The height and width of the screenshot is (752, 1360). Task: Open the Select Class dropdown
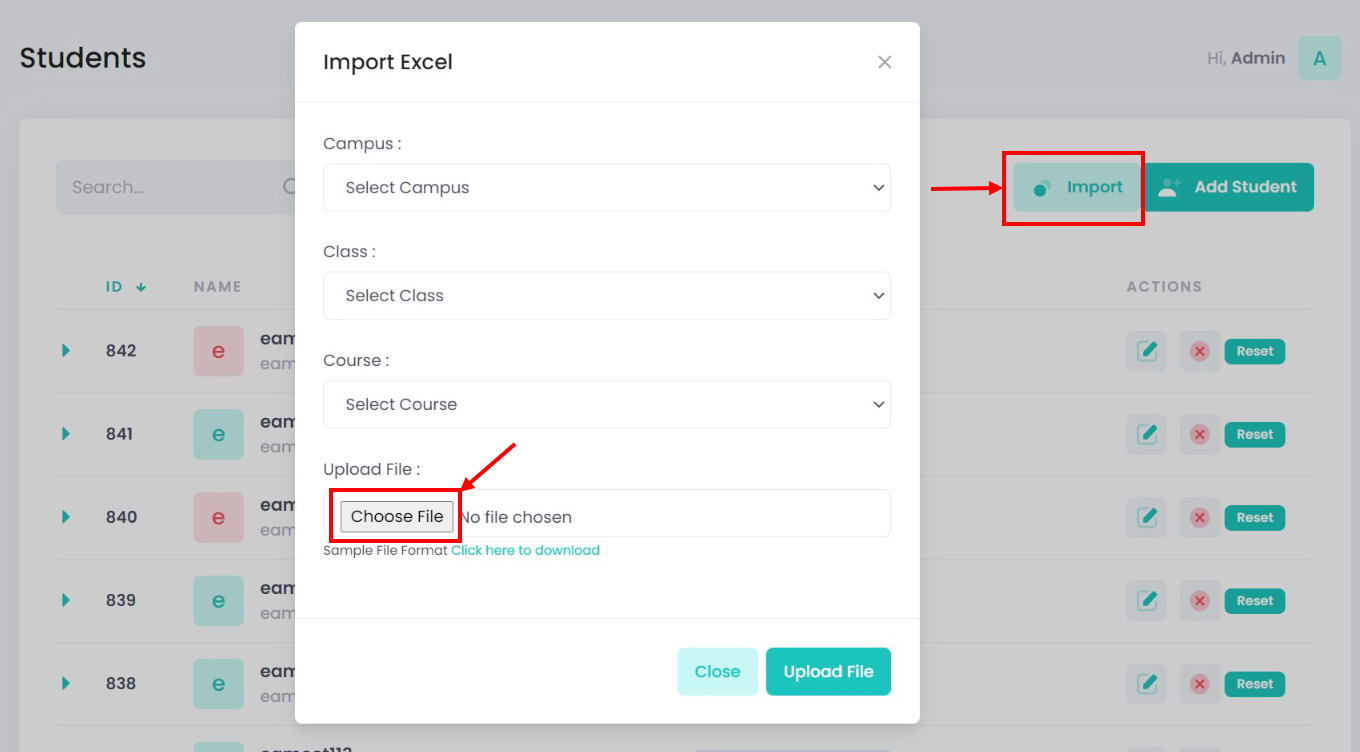pyautogui.click(x=606, y=296)
